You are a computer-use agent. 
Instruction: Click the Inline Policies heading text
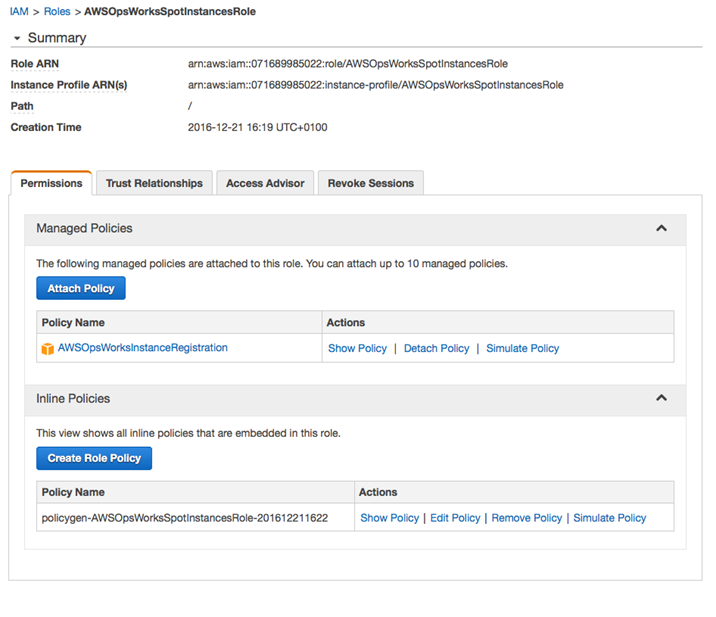pos(73,399)
